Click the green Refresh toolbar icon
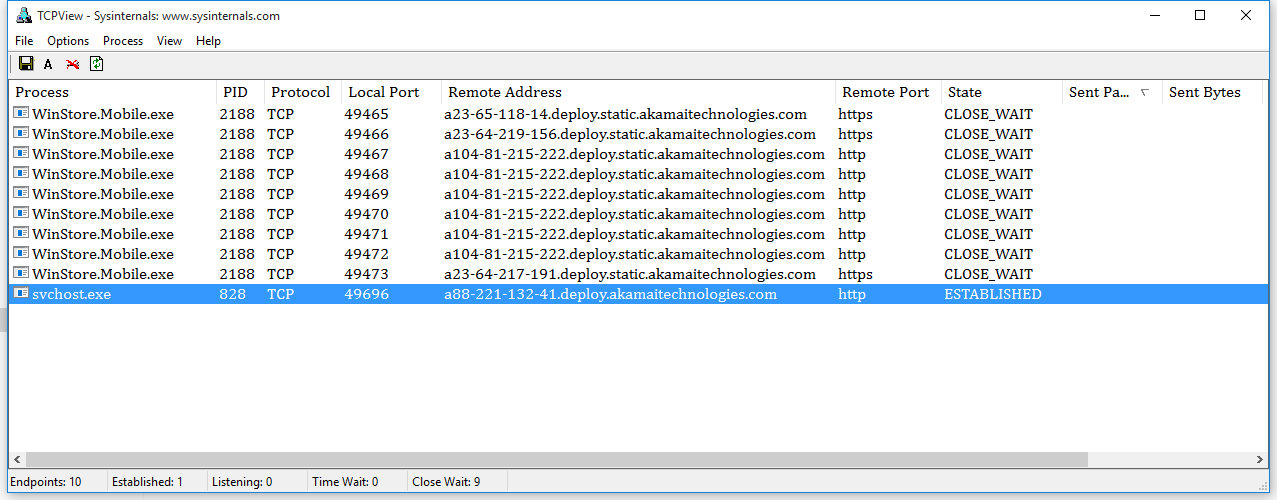The height and width of the screenshot is (500, 1277). 96,64
